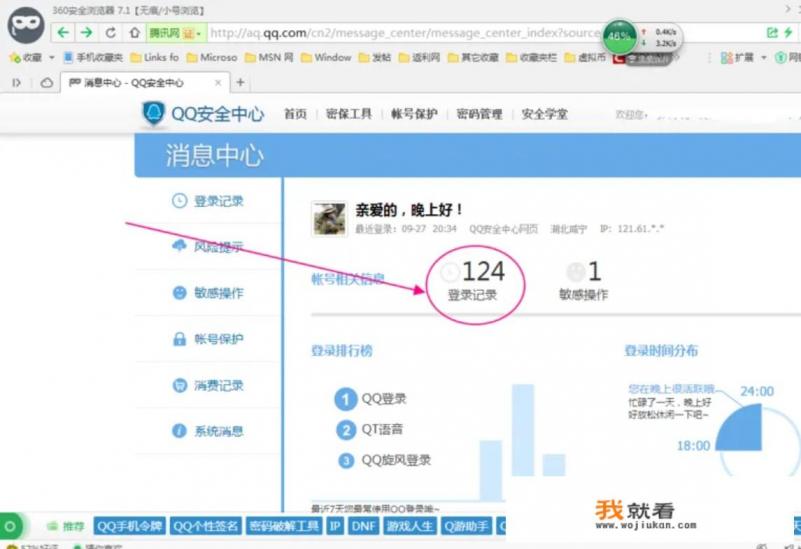This screenshot has height=549, width=801.
Task: Expand the 扩展 dropdown arrow
Action: 763,58
